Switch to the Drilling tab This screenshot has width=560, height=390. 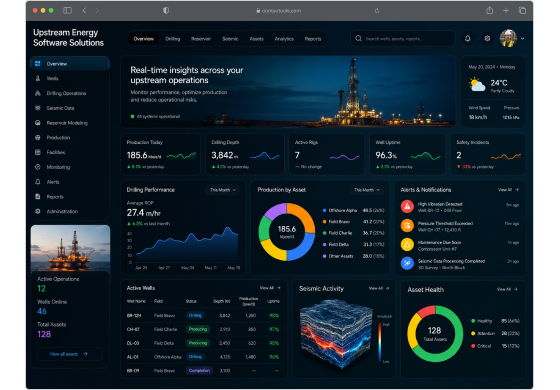pyautogui.click(x=172, y=39)
